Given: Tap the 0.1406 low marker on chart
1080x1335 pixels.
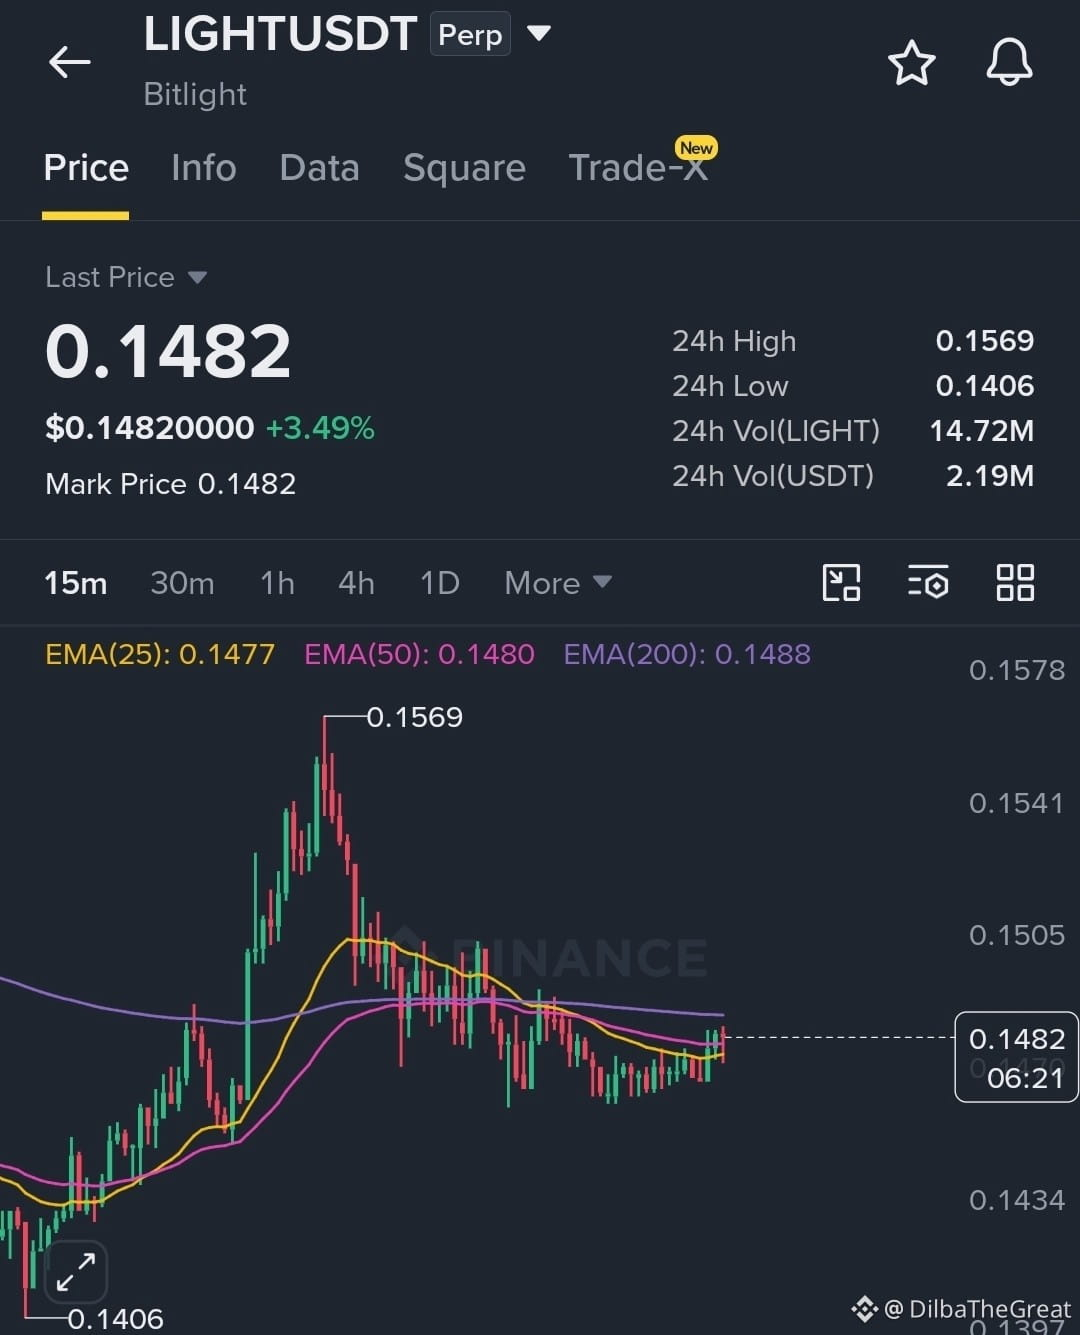Looking at the screenshot, I should click(116, 1319).
